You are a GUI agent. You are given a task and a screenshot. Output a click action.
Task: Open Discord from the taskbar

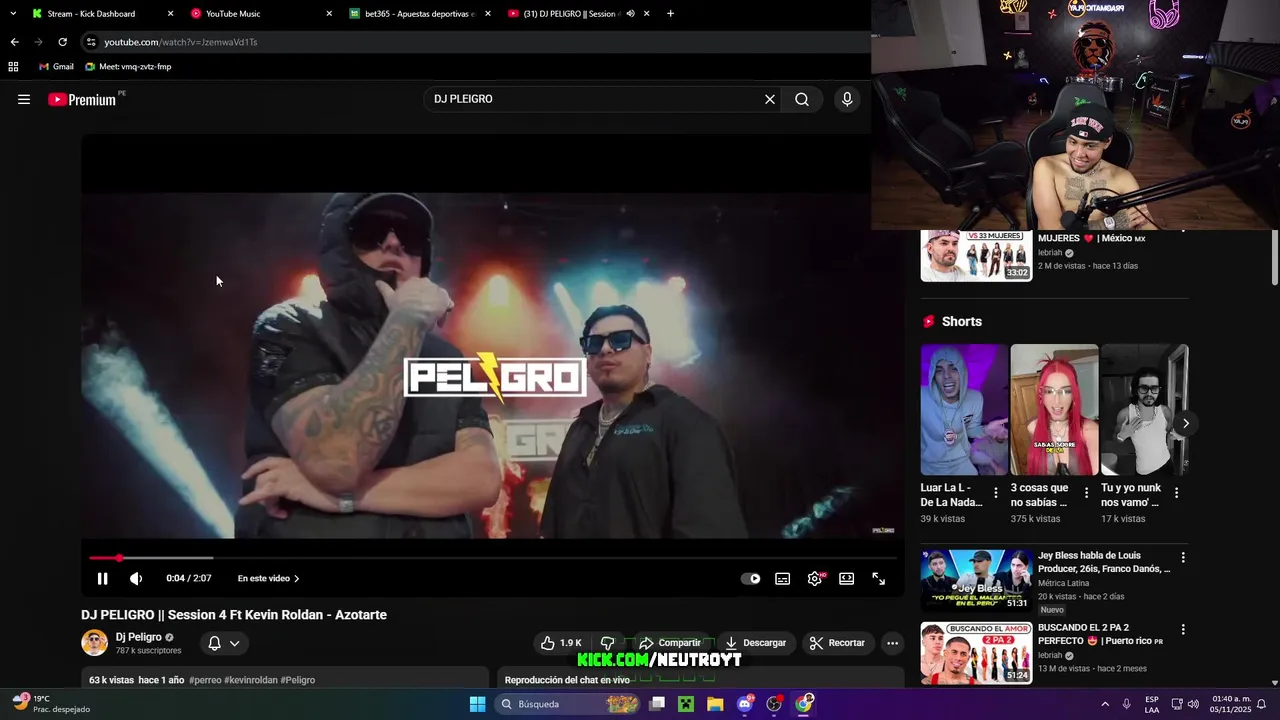pyautogui.click(x=745, y=704)
